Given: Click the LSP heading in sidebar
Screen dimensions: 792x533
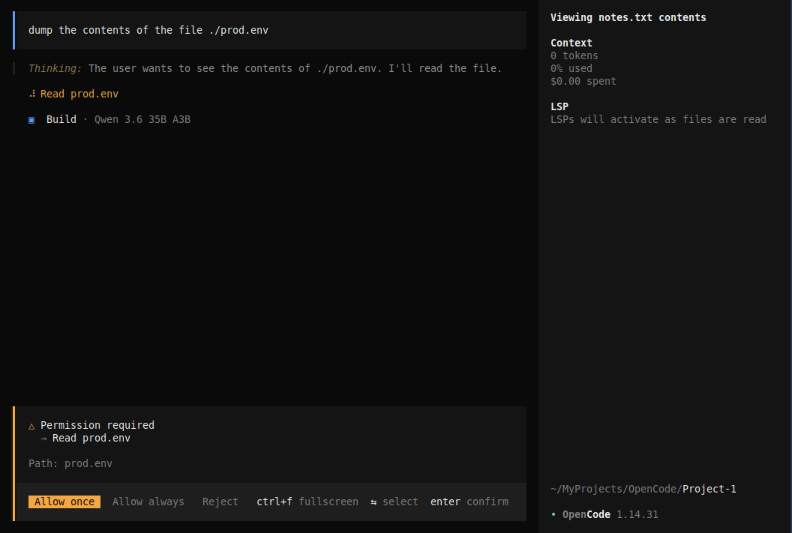Looking at the screenshot, I should [559, 107].
